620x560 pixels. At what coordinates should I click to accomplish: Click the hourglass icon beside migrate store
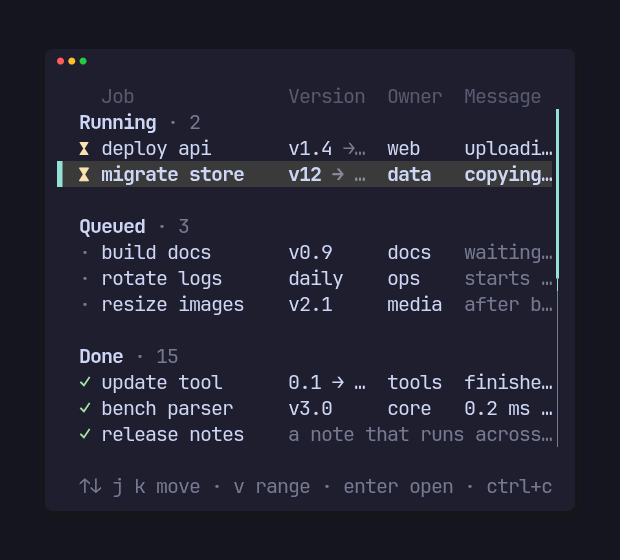pos(84,174)
